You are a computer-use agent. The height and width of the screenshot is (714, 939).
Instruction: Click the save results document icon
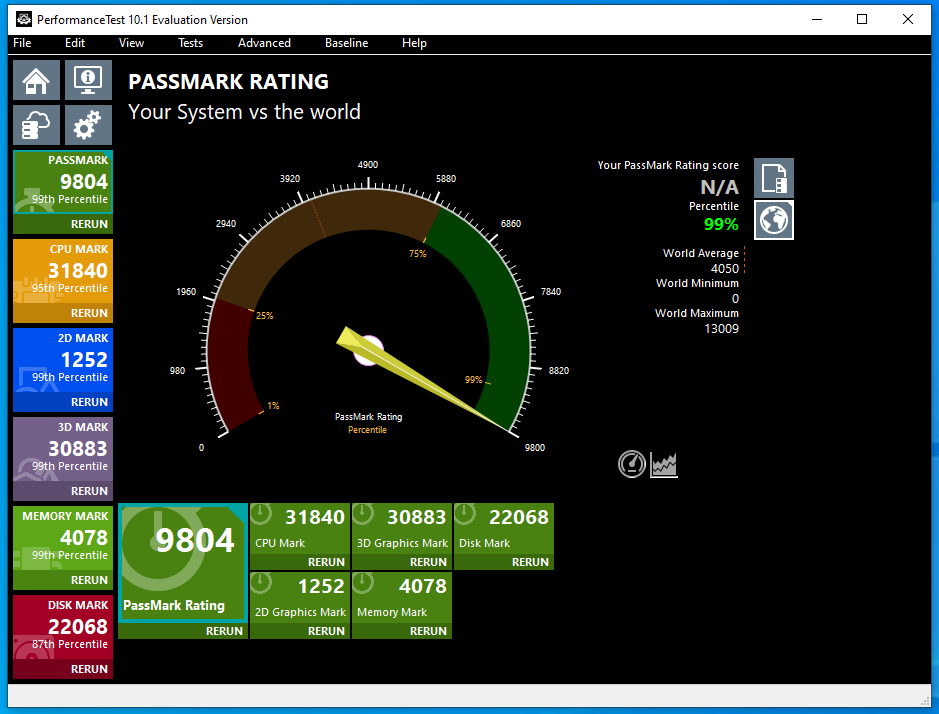[x=774, y=178]
